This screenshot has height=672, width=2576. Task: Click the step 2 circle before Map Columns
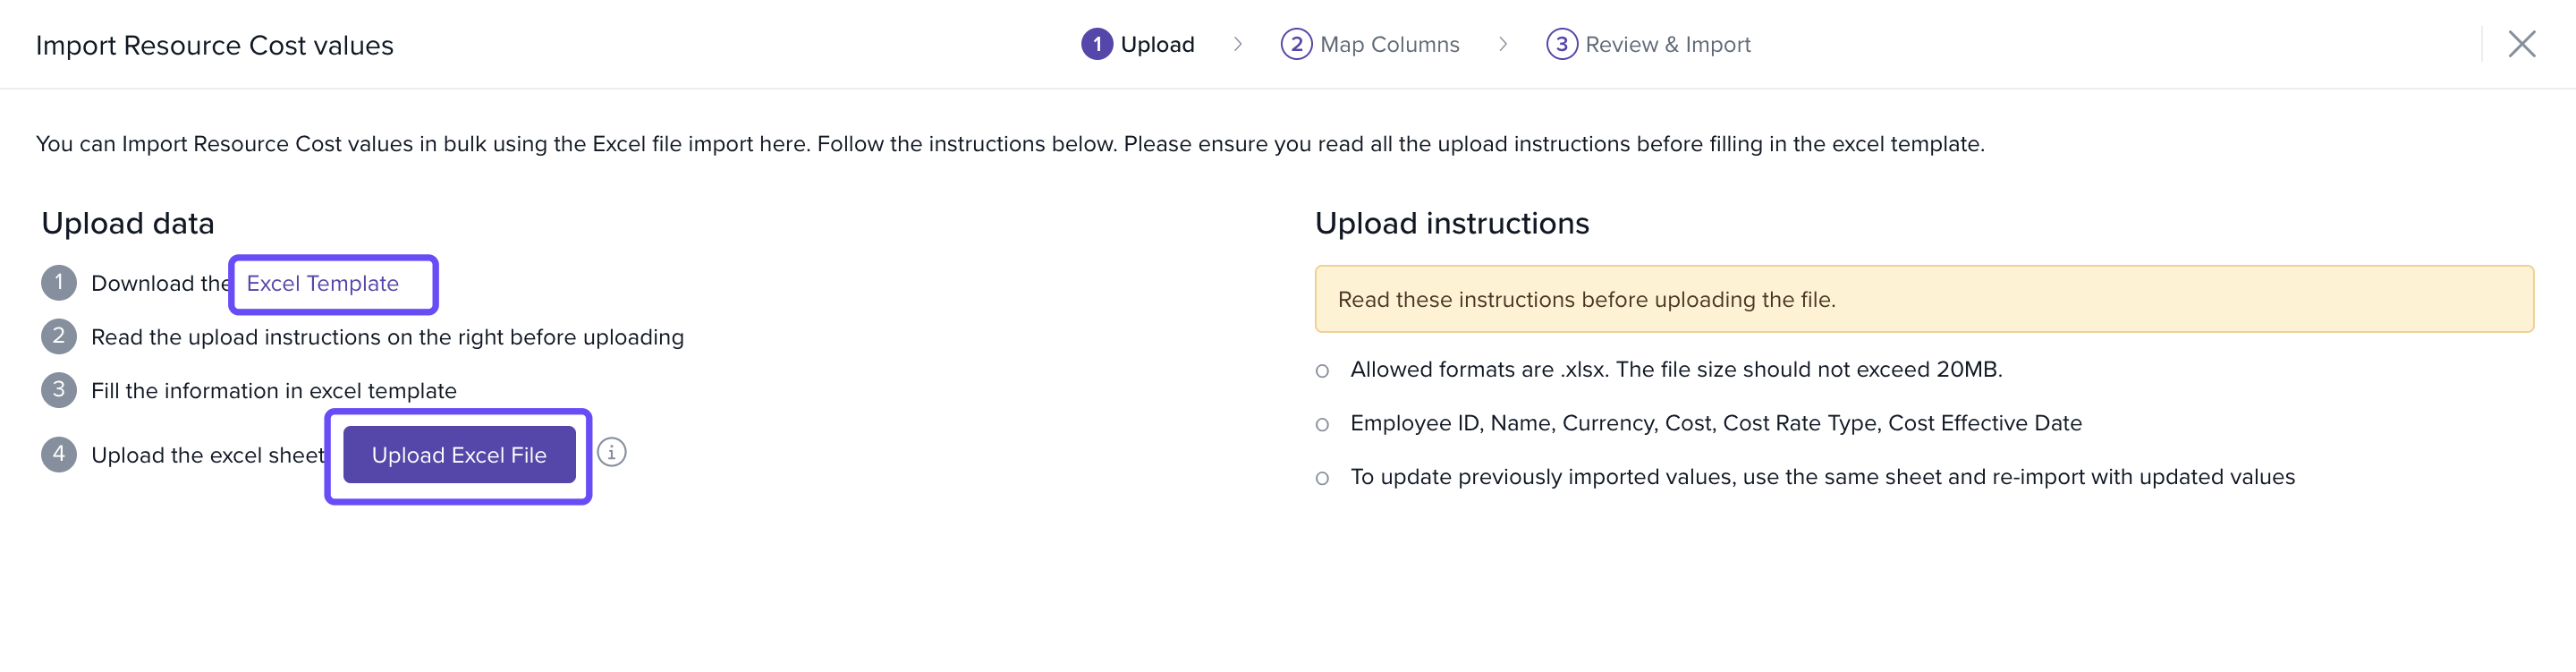point(1296,44)
